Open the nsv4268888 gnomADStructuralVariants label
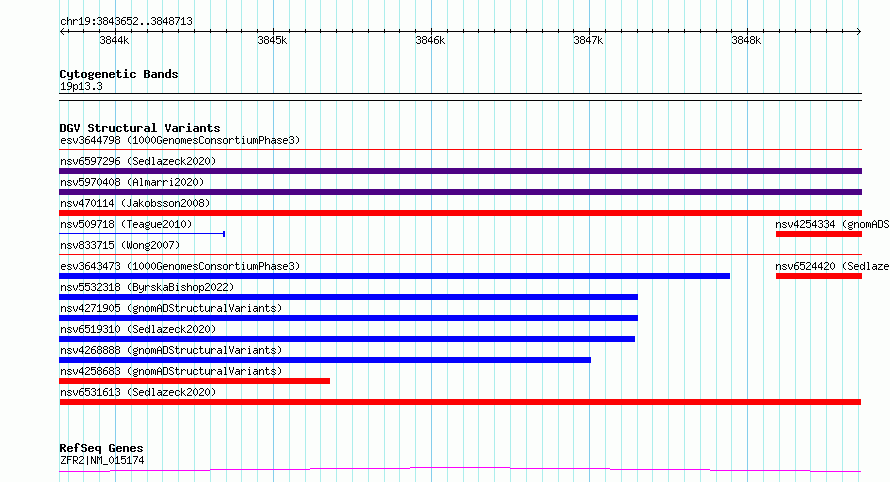890x482 pixels. [x=171, y=350]
